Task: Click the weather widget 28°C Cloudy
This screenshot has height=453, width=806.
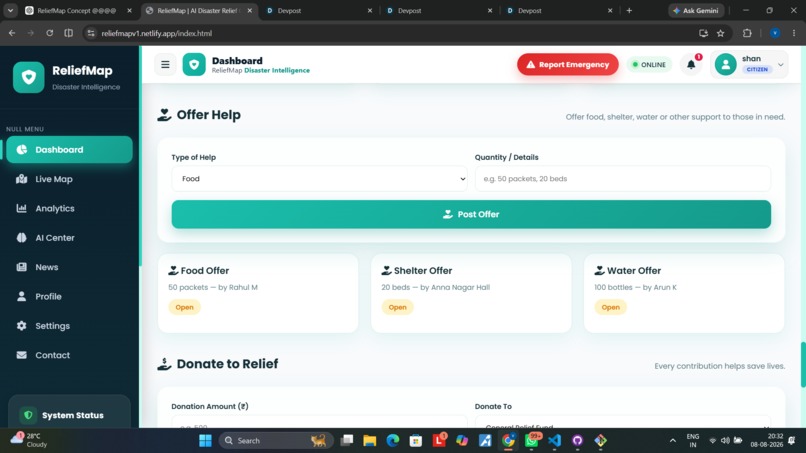Action: (x=30, y=440)
